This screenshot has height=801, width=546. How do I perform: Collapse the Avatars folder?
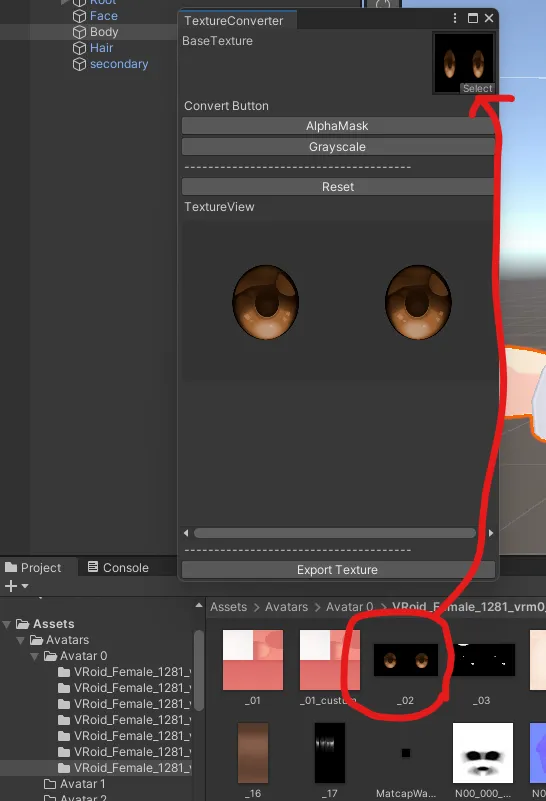click(x=20, y=640)
